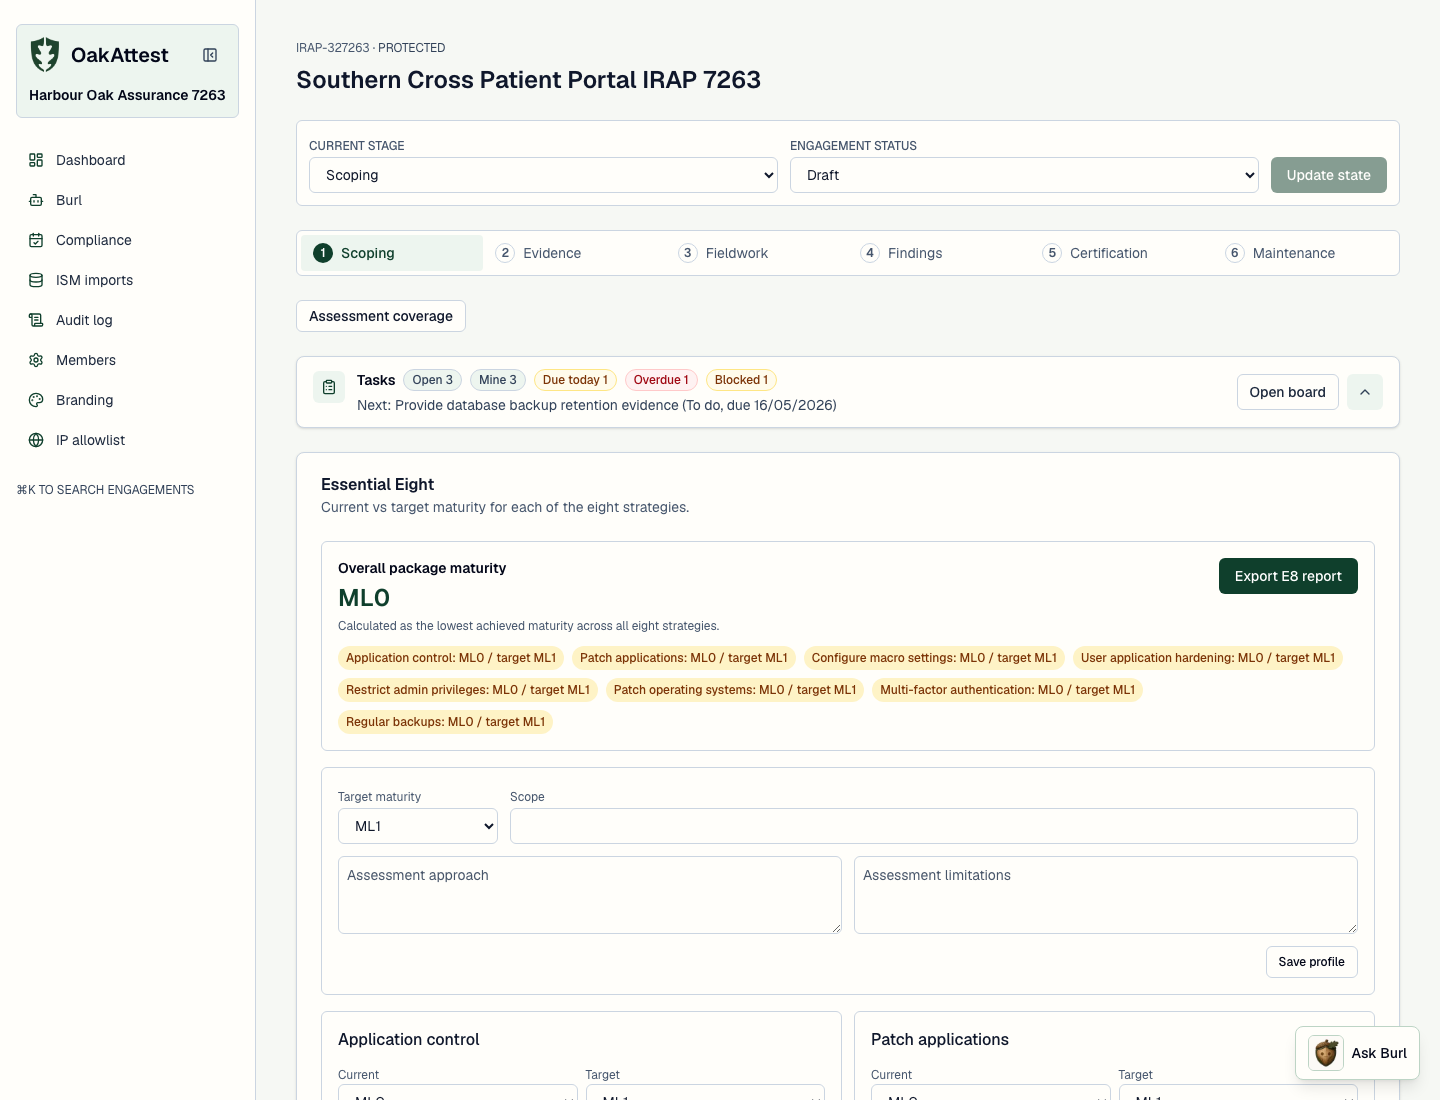Click the Open board button
Image resolution: width=1440 pixels, height=1100 pixels.
[1287, 392]
